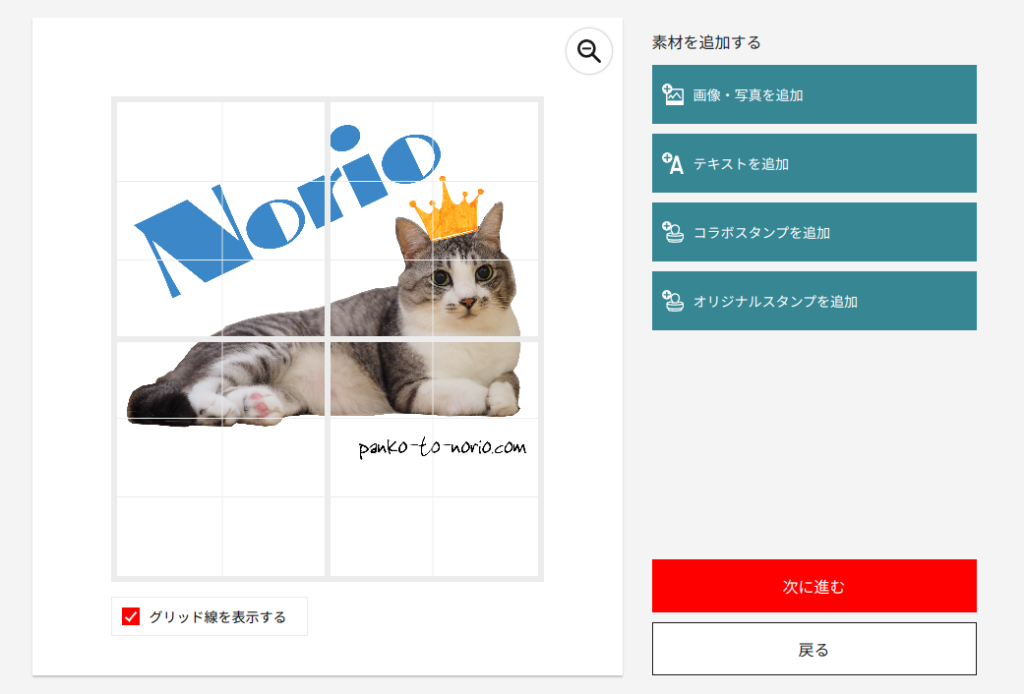Click the 素材を追加する heading

(707, 42)
